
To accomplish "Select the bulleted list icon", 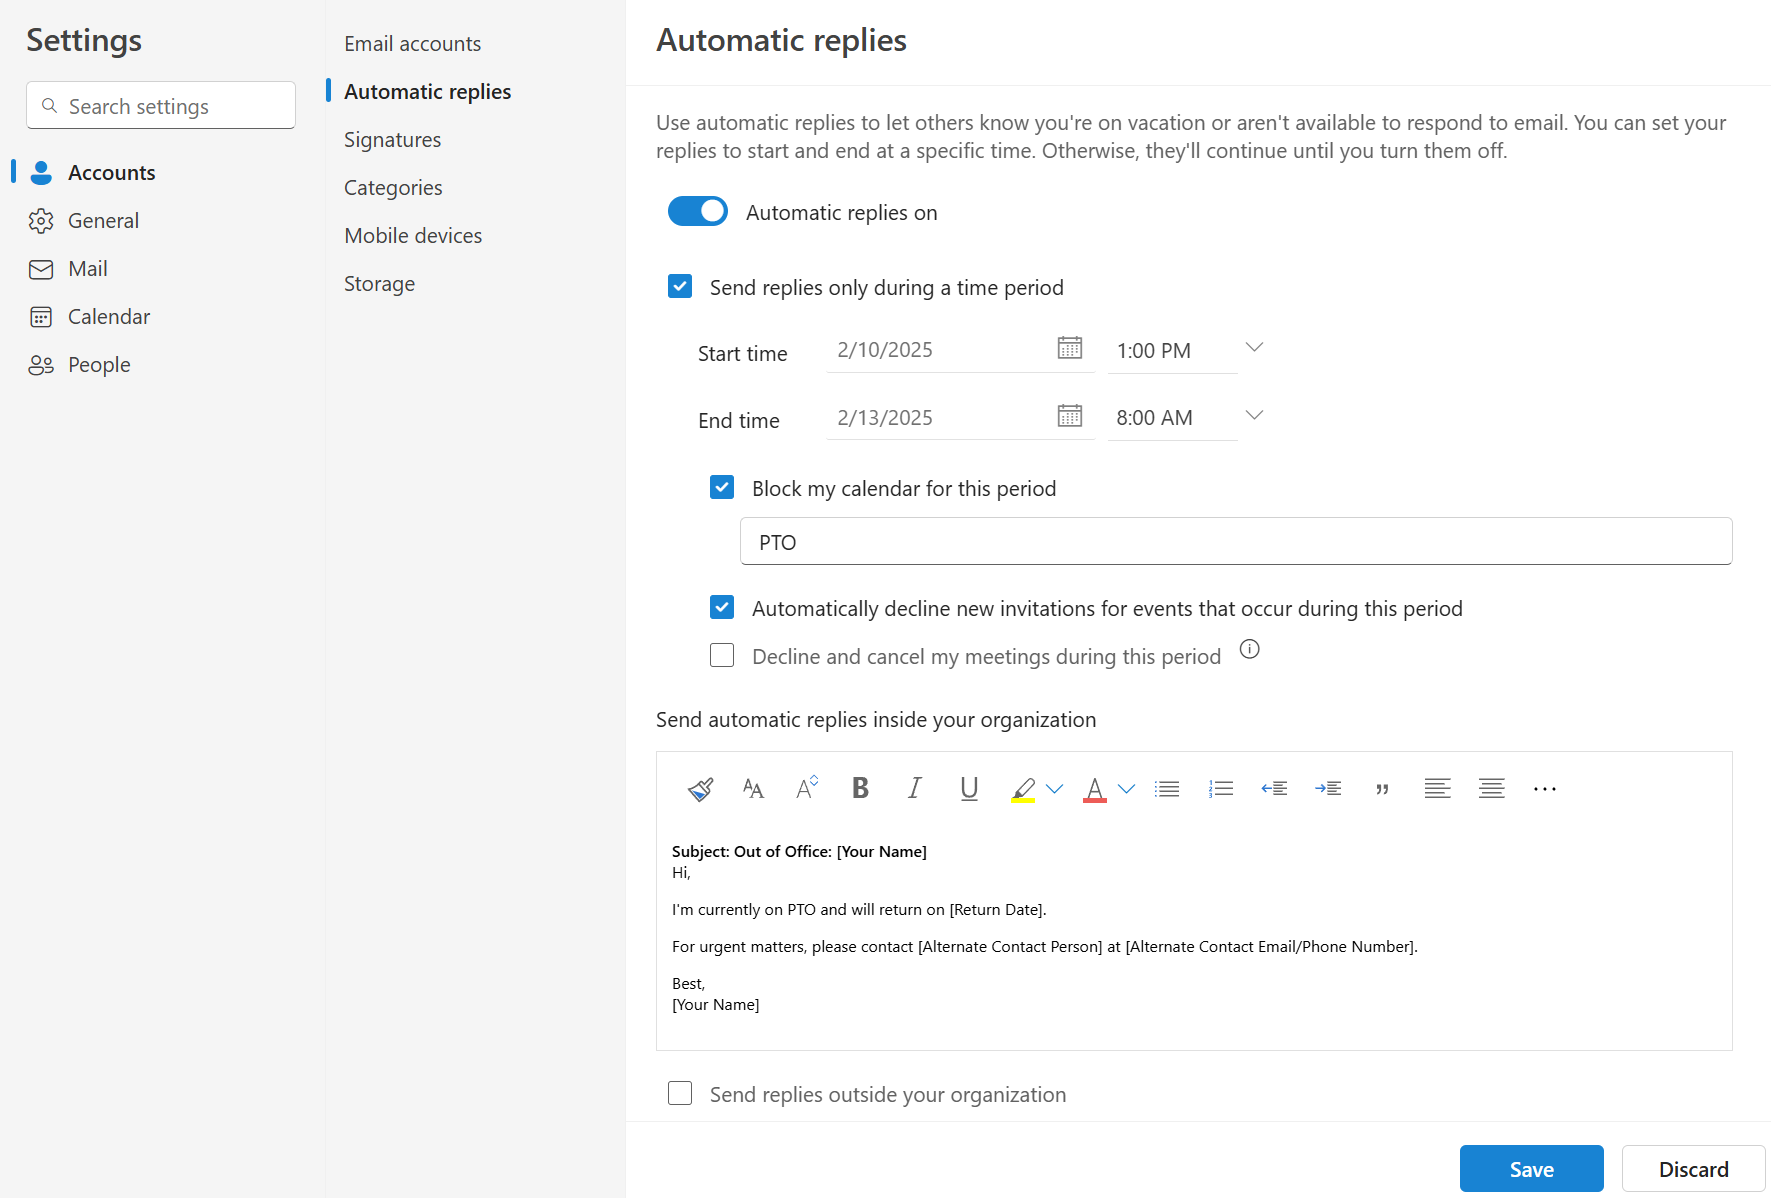I will [x=1166, y=788].
